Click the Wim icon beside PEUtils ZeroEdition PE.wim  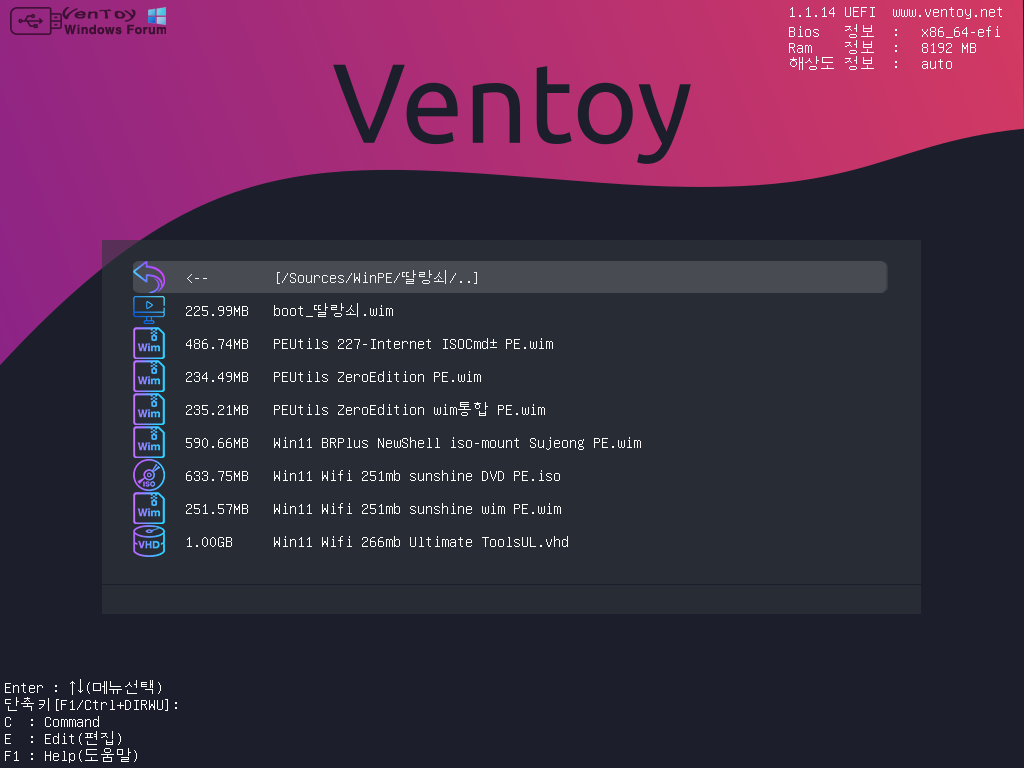[149, 377]
